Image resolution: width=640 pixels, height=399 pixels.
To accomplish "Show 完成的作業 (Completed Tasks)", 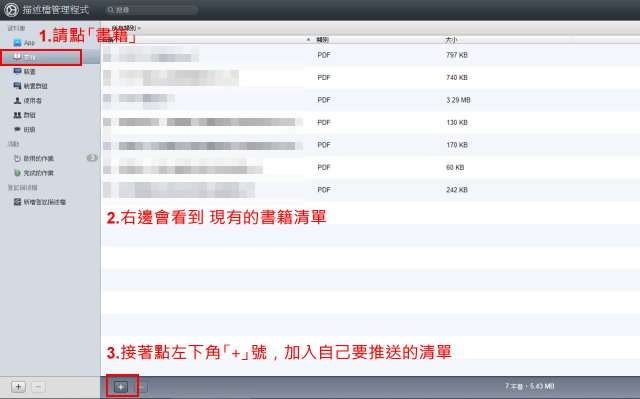I will (34, 173).
